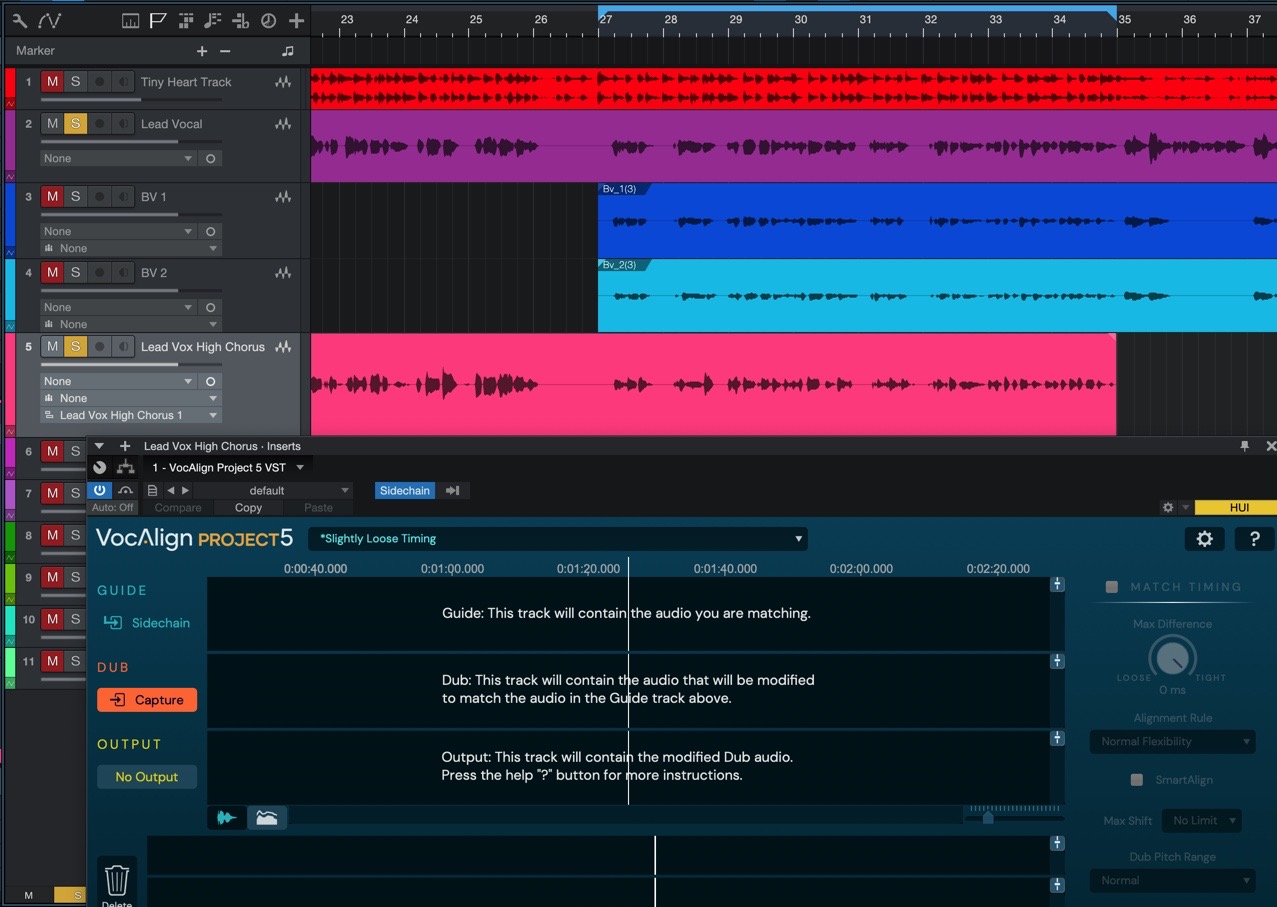Open VocAlign help question mark button
Image resolution: width=1277 pixels, height=907 pixels.
click(1254, 539)
